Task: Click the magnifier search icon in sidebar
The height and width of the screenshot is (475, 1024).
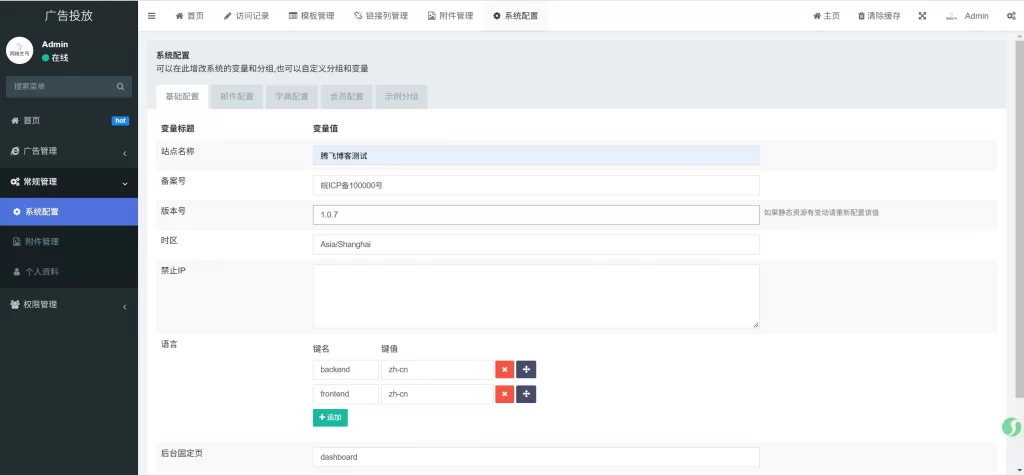Action: tap(120, 86)
